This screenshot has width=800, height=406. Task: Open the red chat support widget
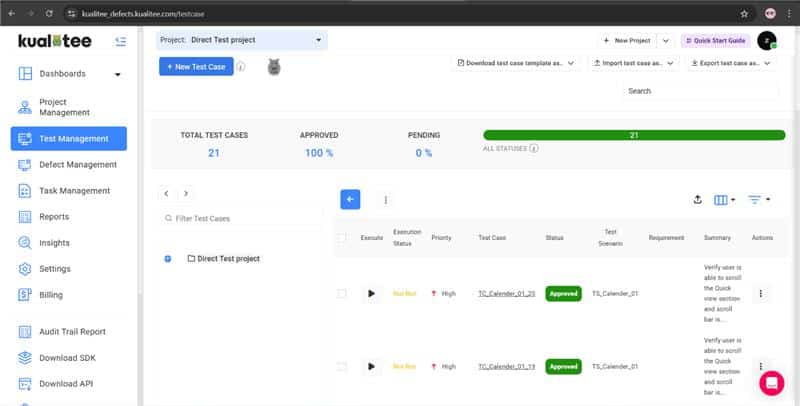771,383
